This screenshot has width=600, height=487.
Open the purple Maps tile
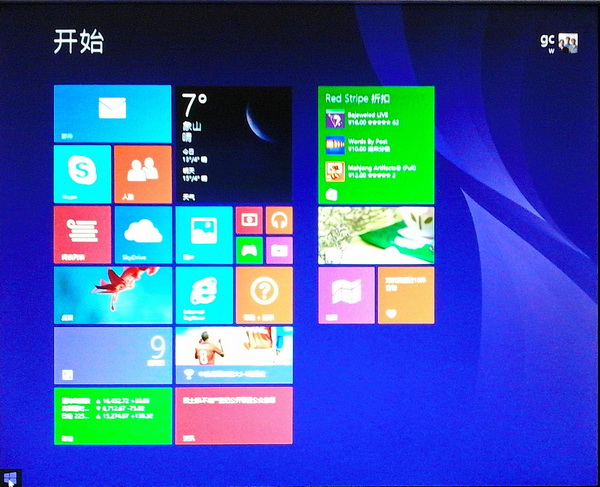(346, 295)
